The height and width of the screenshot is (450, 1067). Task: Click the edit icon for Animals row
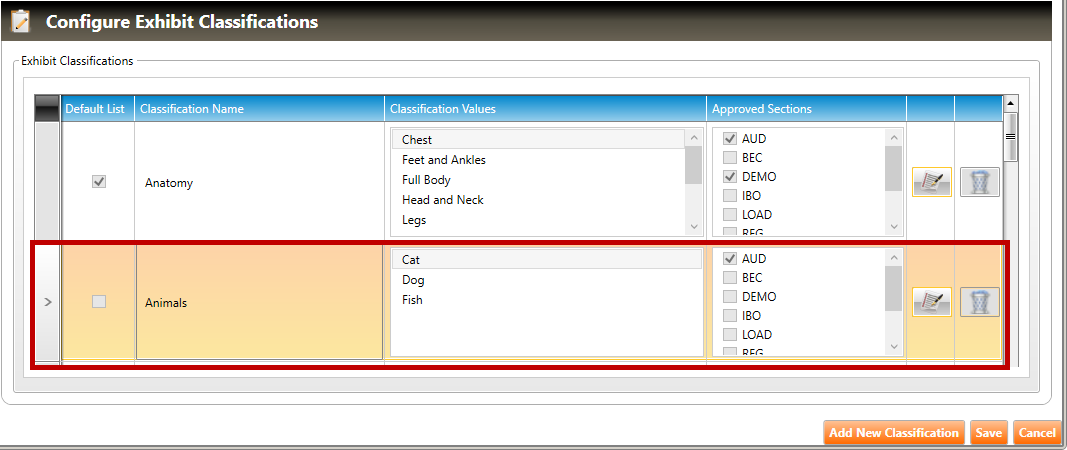point(931,302)
